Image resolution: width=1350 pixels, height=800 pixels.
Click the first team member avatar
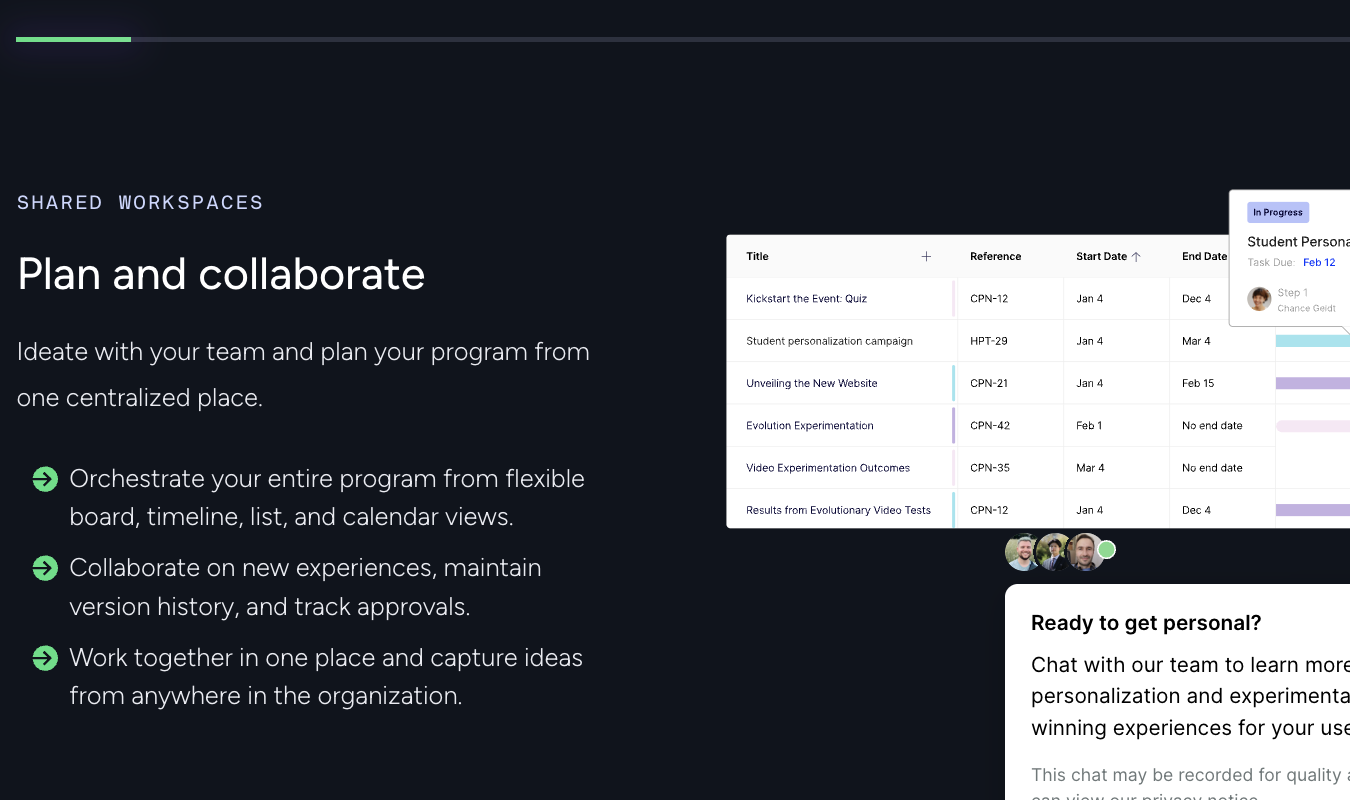[1022, 551]
